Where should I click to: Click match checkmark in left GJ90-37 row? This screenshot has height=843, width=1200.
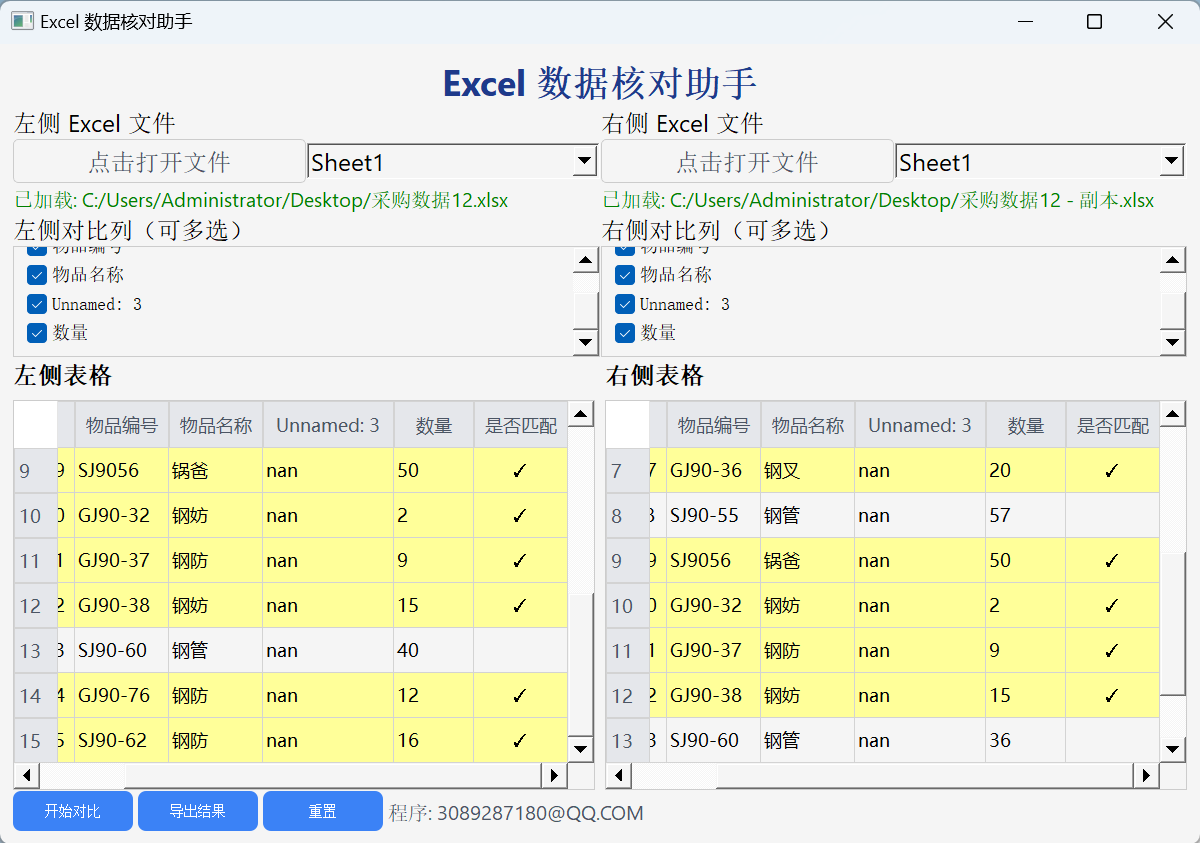click(x=519, y=561)
